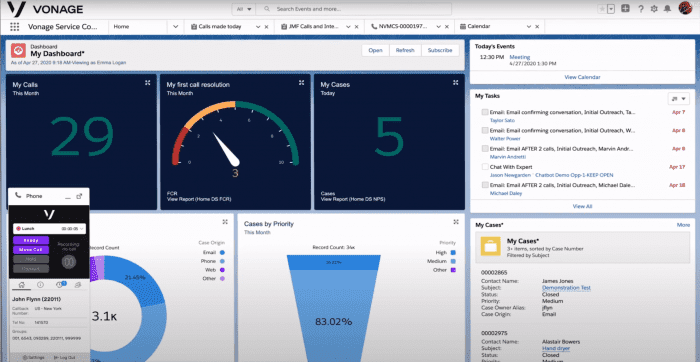Open View Report (Home DS FCR) link
Image resolution: width=700 pixels, height=362 pixels.
coord(199,199)
